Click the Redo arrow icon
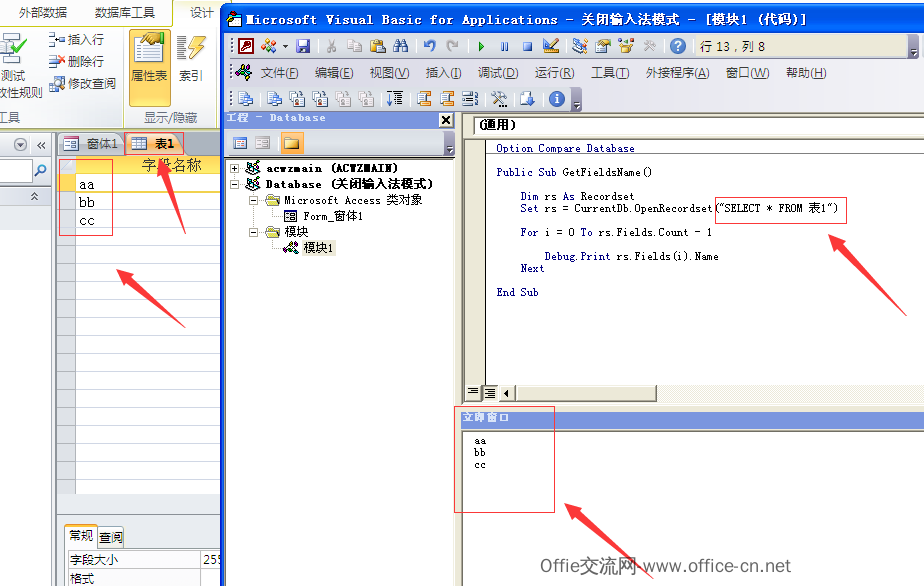Screen dimensions: 924x586 click(x=453, y=46)
